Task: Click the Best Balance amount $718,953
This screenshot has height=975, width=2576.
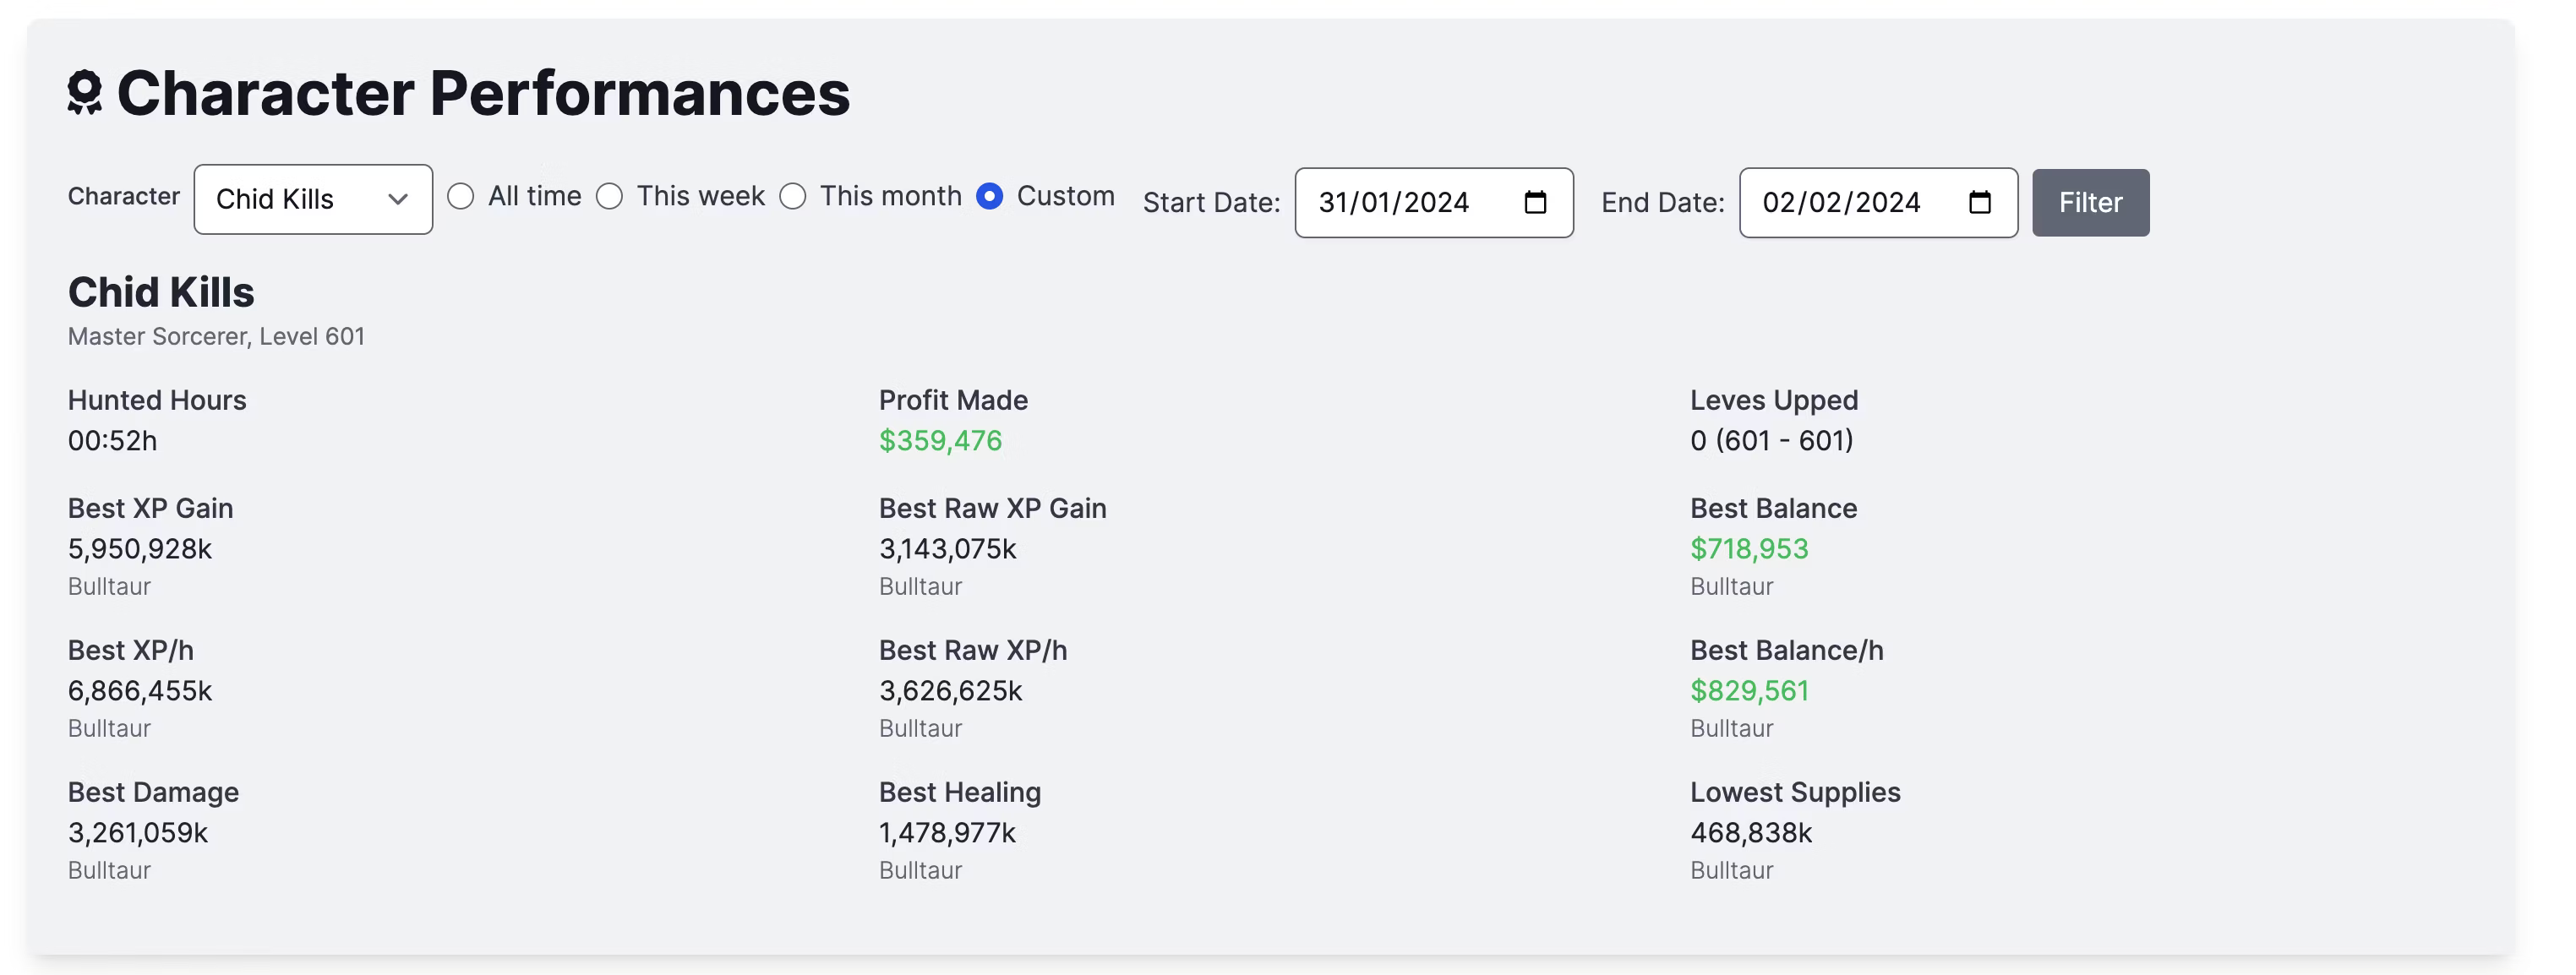Action: pyautogui.click(x=1749, y=549)
